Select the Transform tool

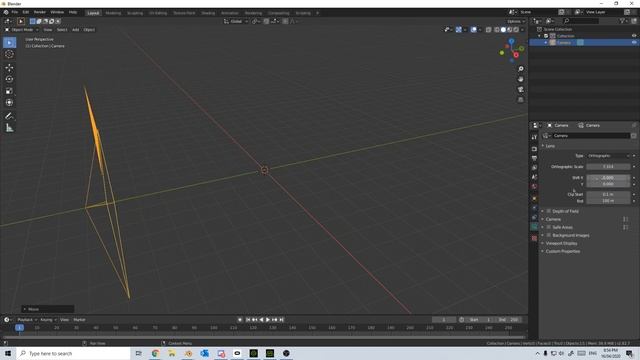pos(9,102)
